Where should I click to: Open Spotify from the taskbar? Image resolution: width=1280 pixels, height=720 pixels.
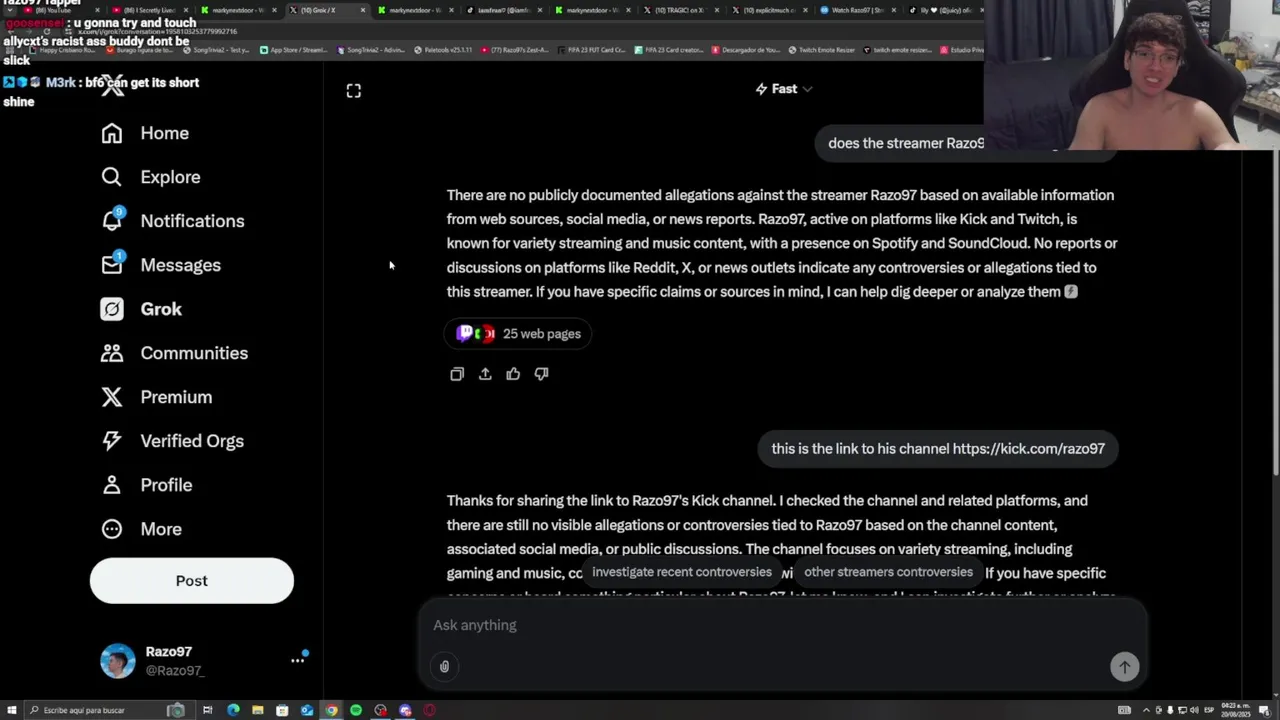click(x=356, y=710)
